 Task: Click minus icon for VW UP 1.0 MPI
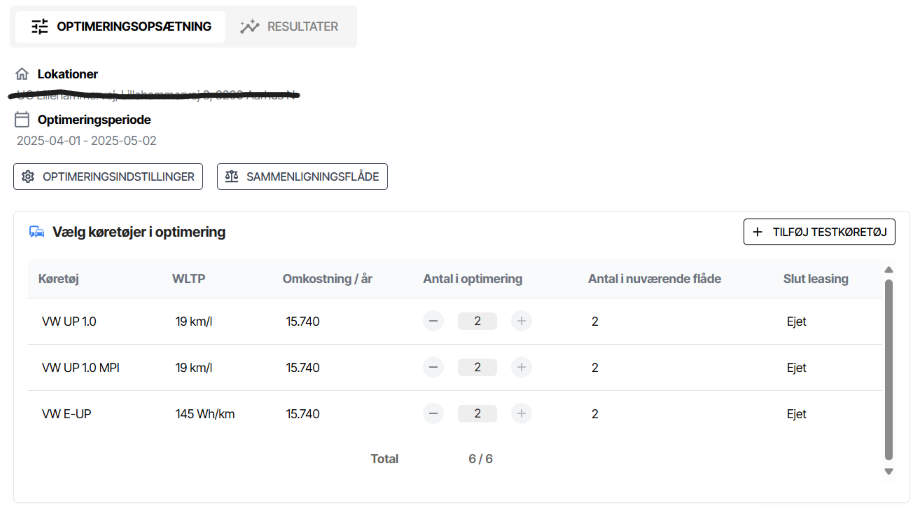pos(433,367)
